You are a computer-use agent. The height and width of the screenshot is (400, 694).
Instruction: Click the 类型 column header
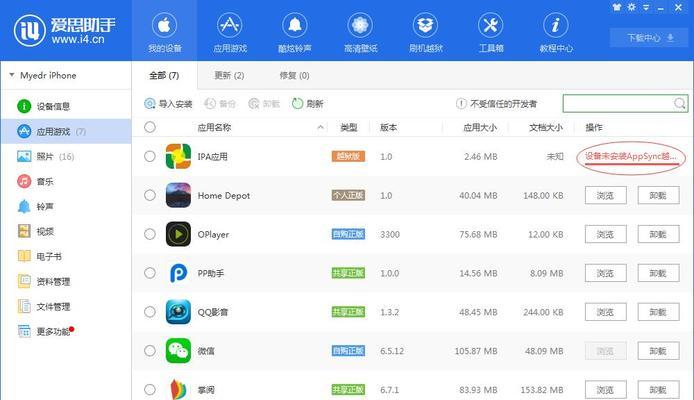tap(349, 127)
